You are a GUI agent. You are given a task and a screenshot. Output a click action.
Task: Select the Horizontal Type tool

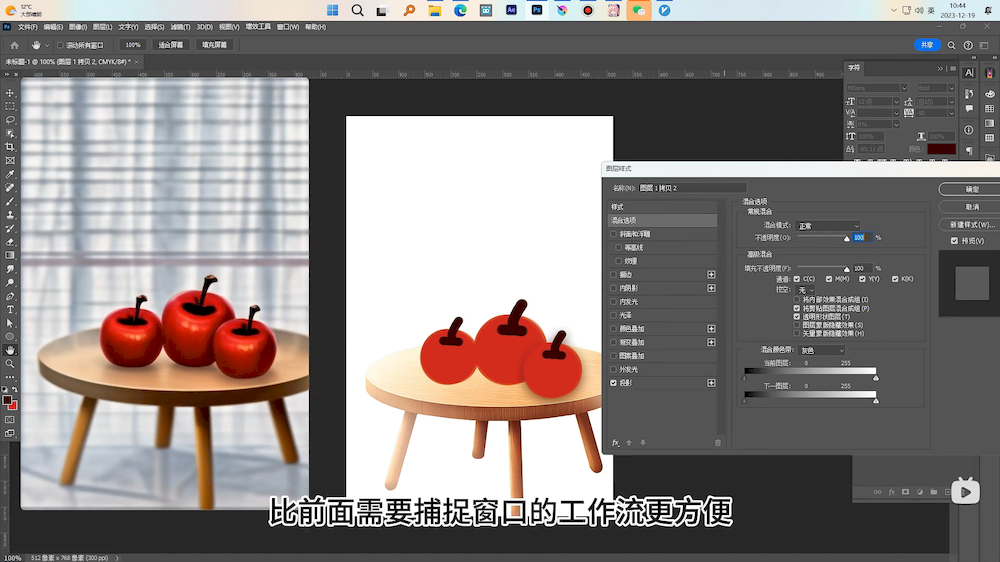point(10,310)
